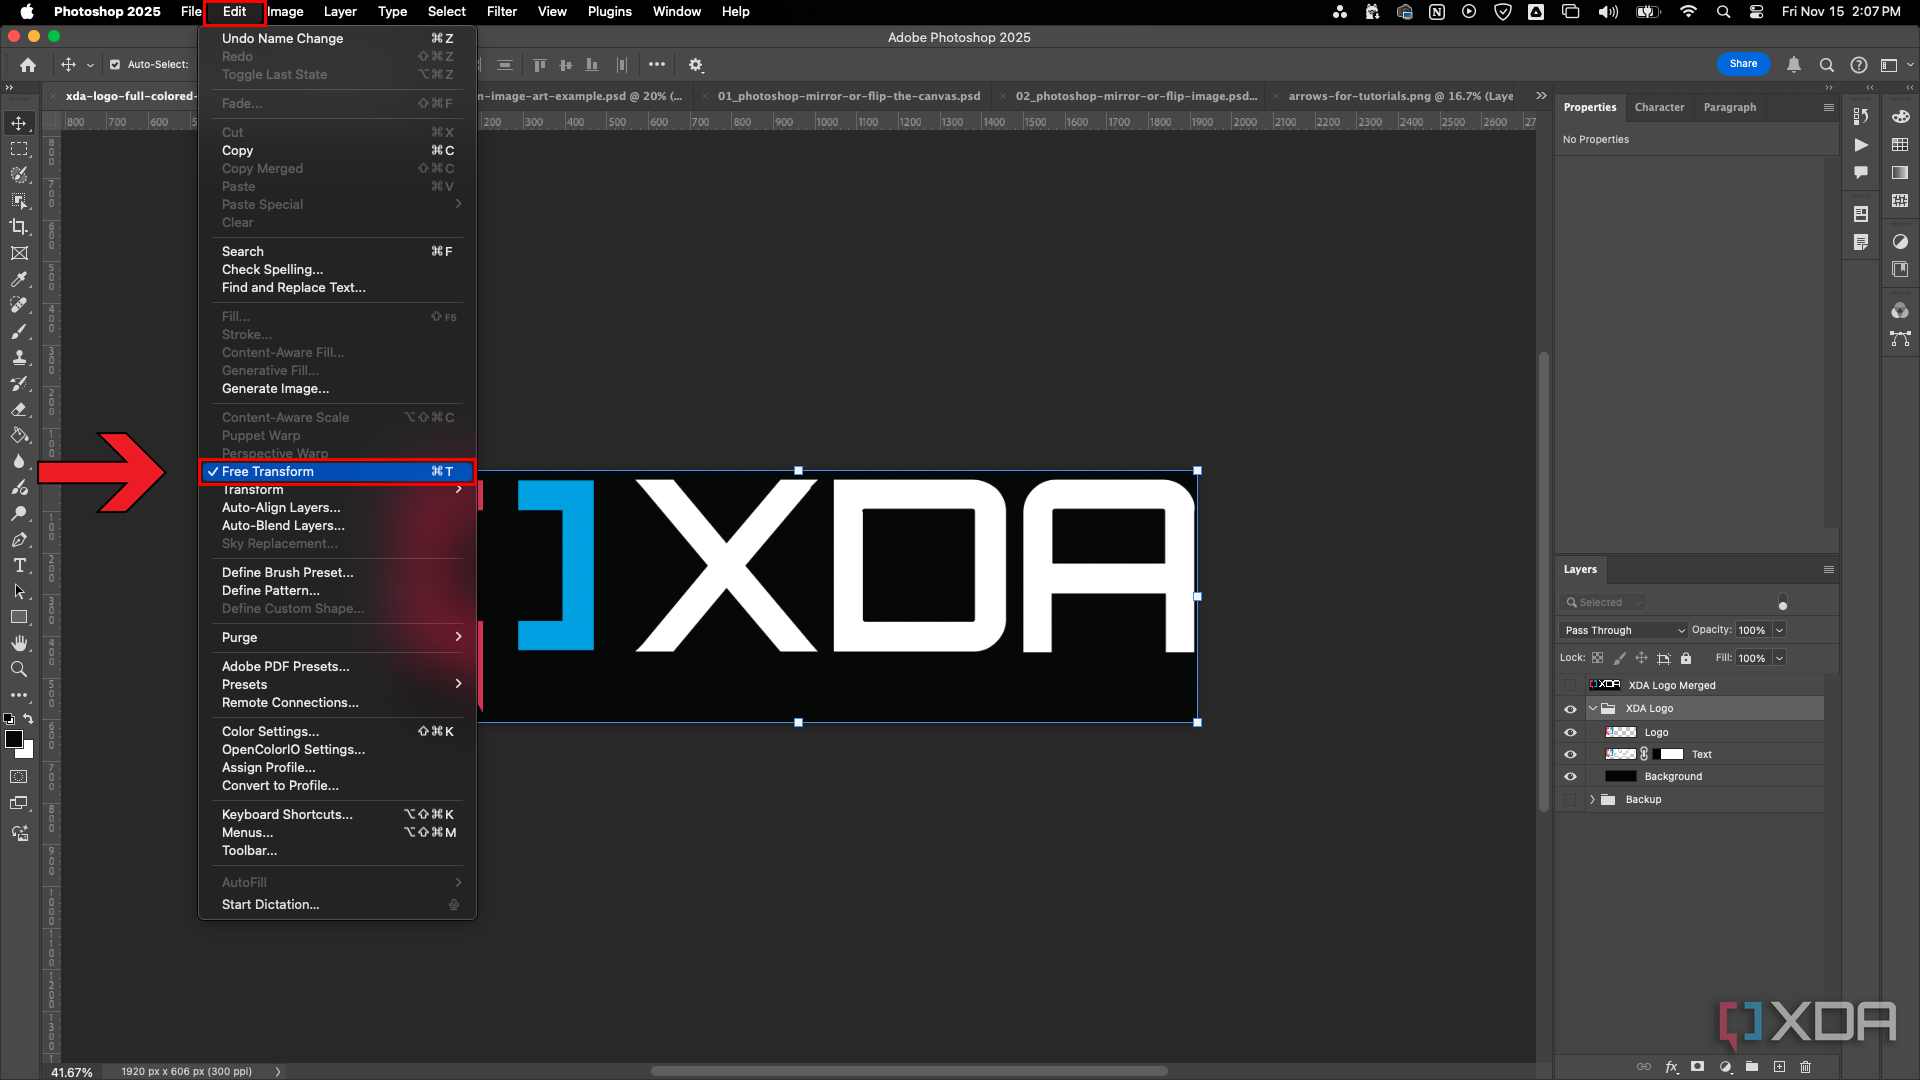The height and width of the screenshot is (1080, 1920).
Task: Open layer styles fx icon
Action: tap(1671, 1067)
